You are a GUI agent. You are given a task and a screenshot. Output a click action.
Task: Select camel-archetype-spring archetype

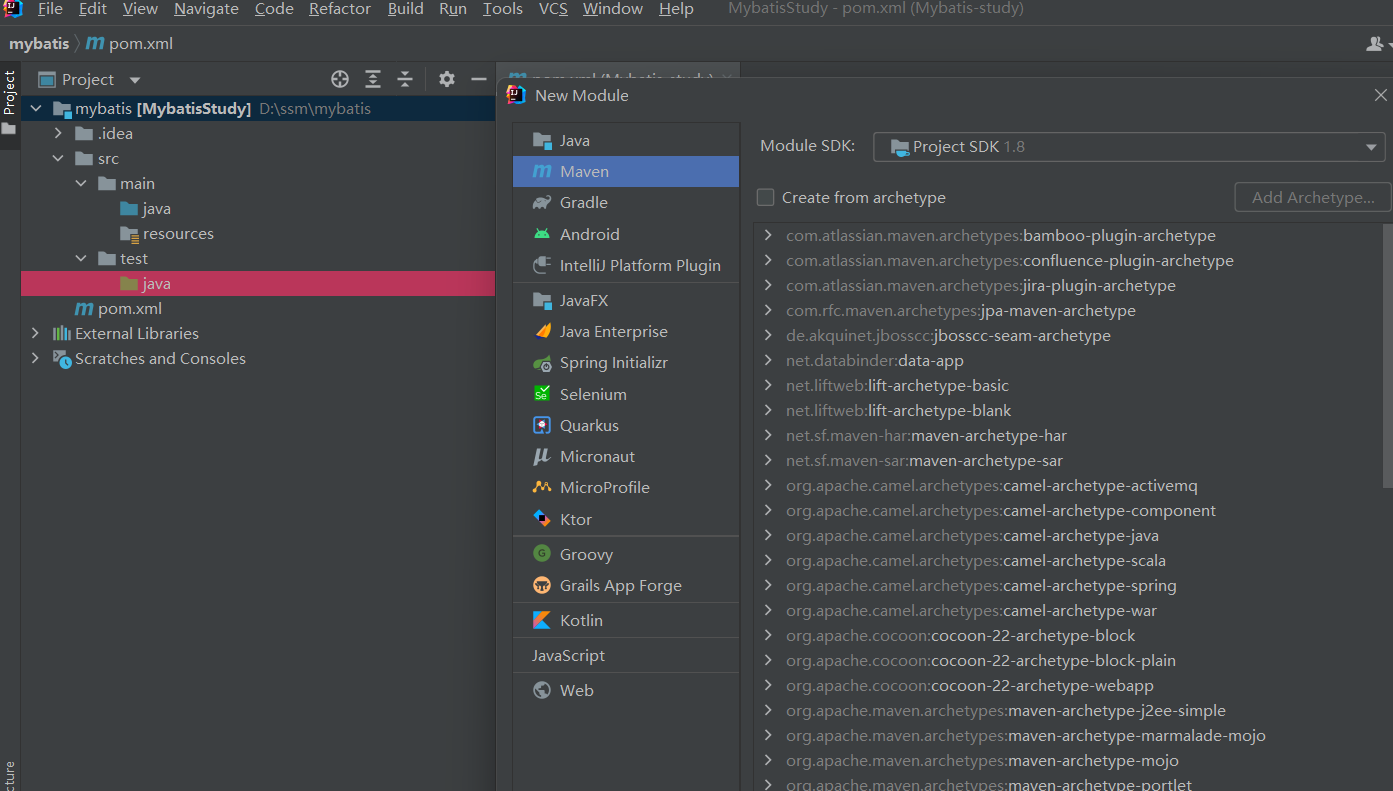point(981,586)
